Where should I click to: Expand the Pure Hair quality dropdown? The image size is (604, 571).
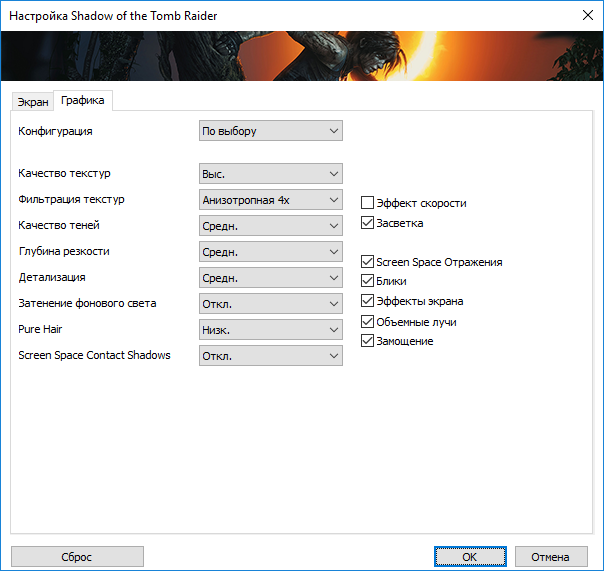(x=271, y=329)
